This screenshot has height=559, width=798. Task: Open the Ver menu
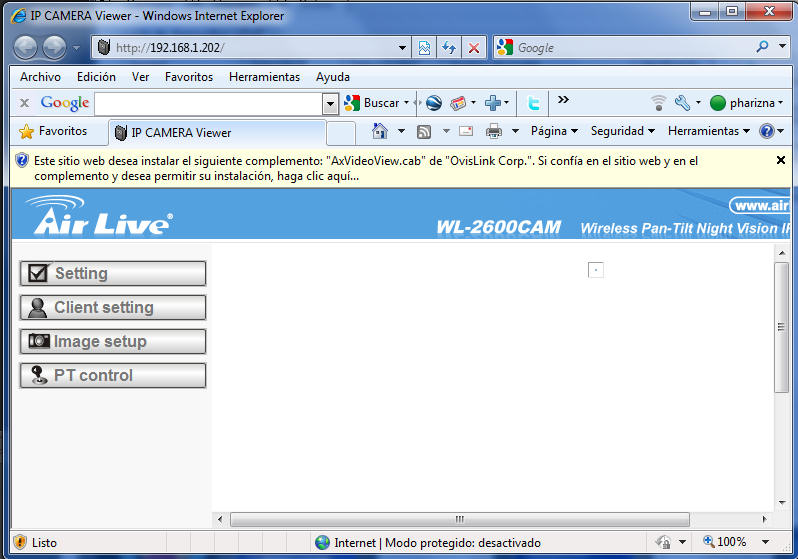(140, 77)
